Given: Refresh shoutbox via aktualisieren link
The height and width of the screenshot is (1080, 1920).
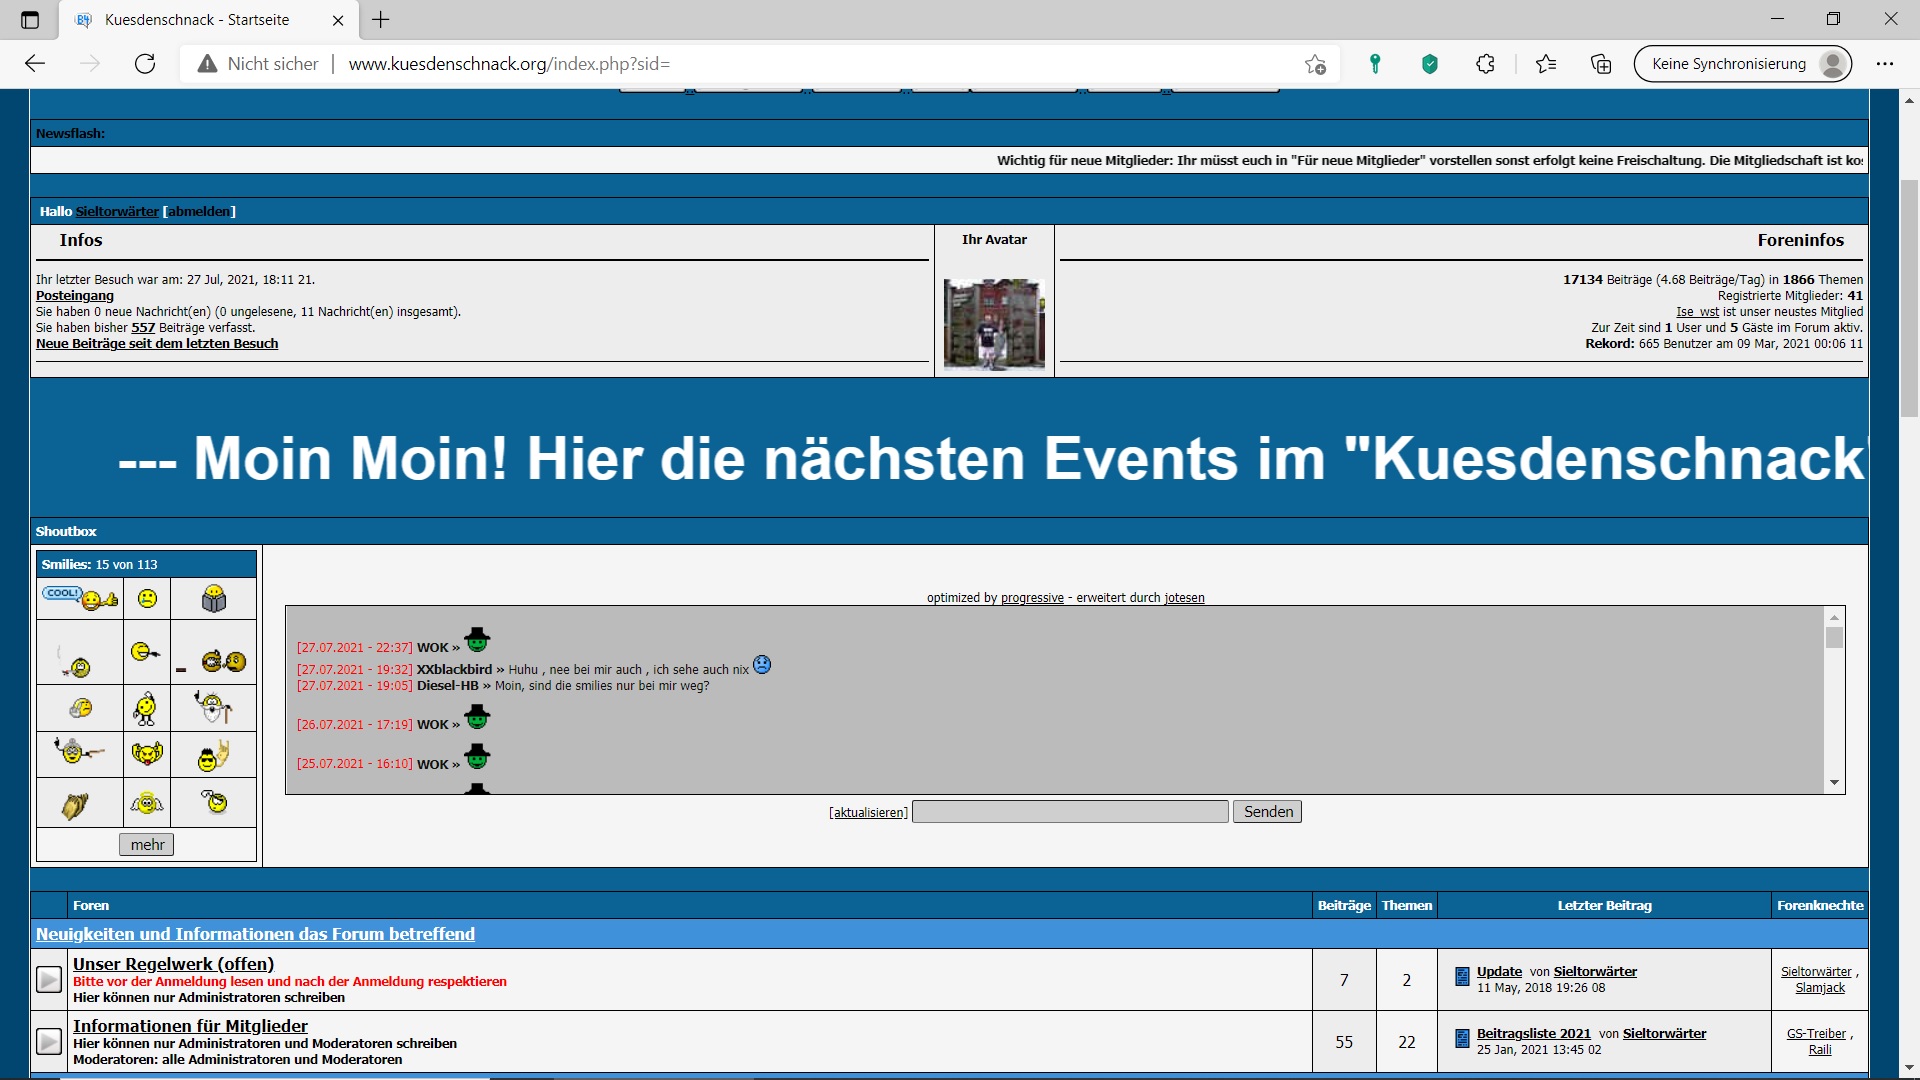Looking at the screenshot, I should click(x=868, y=812).
